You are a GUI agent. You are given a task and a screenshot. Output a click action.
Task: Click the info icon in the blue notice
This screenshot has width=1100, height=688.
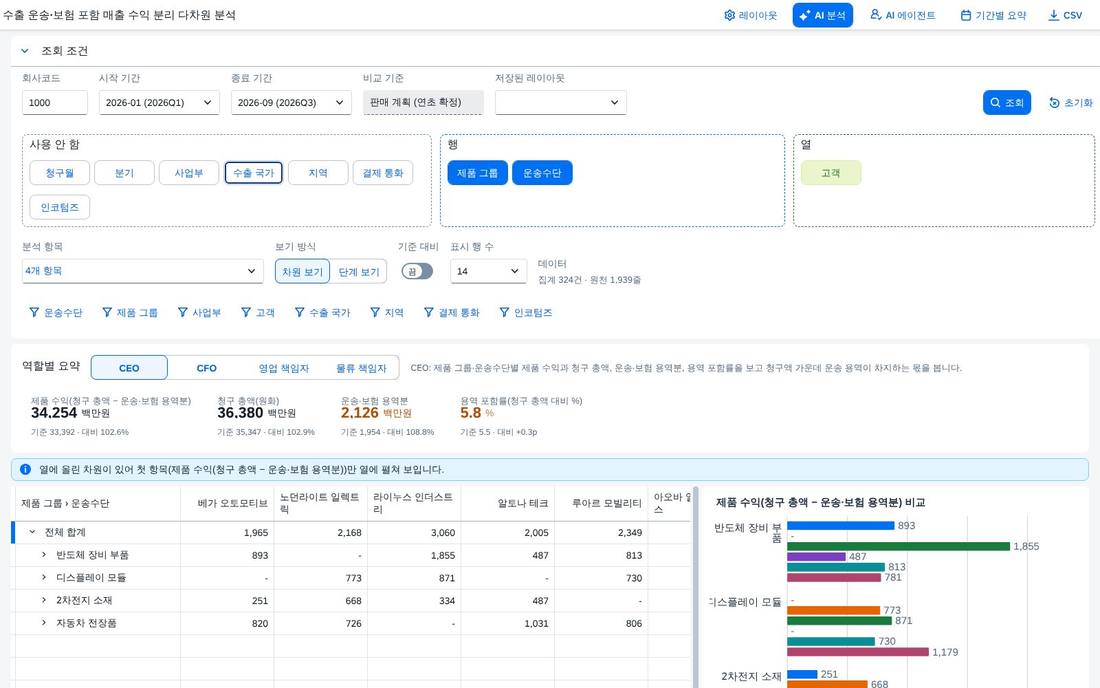(x=25, y=469)
